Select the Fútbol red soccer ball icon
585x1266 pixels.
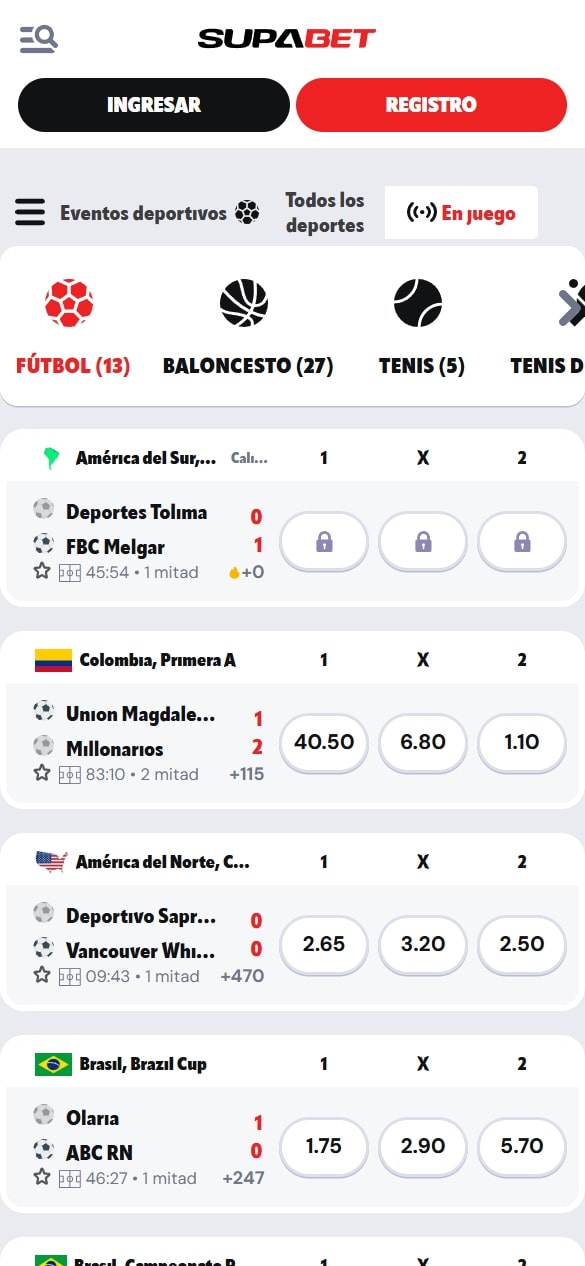pyautogui.click(x=69, y=303)
